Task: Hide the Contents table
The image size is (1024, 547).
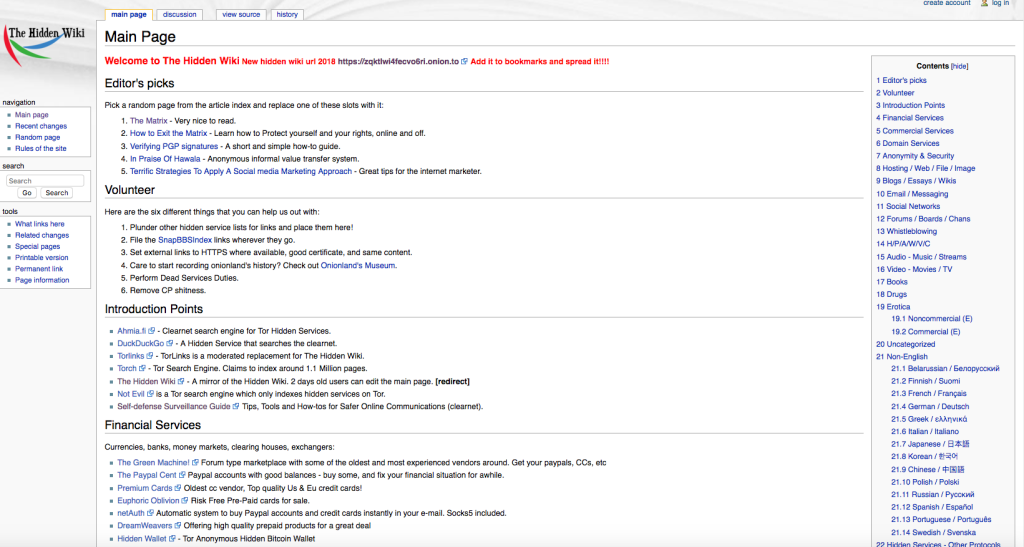Action: click(959, 66)
